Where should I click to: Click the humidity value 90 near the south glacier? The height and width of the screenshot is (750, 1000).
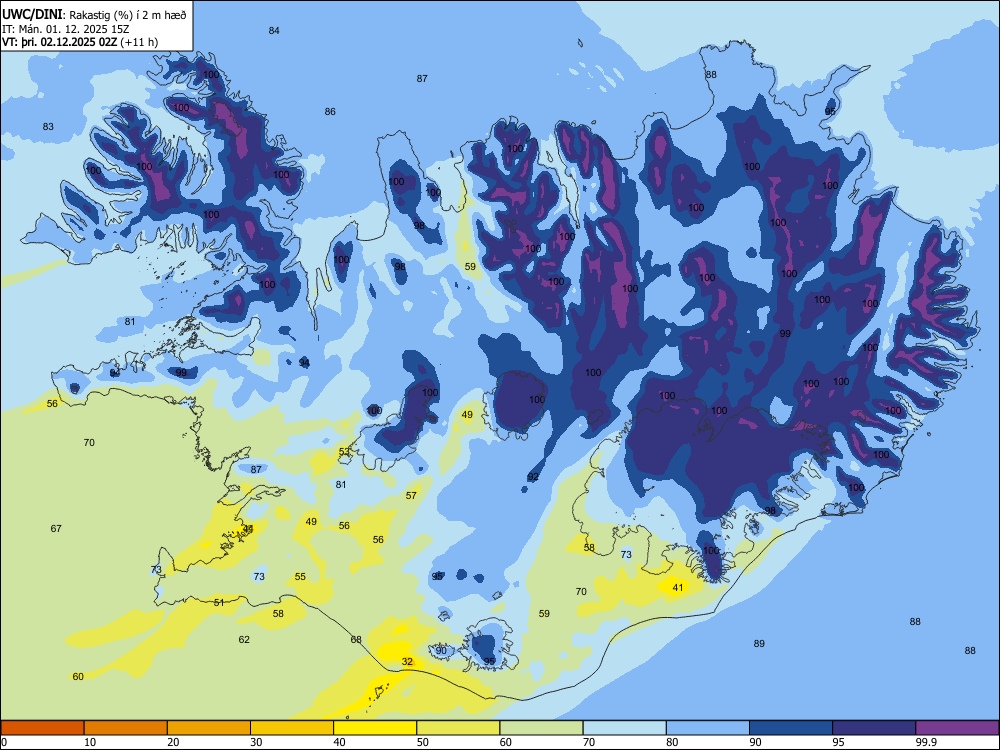click(x=441, y=651)
